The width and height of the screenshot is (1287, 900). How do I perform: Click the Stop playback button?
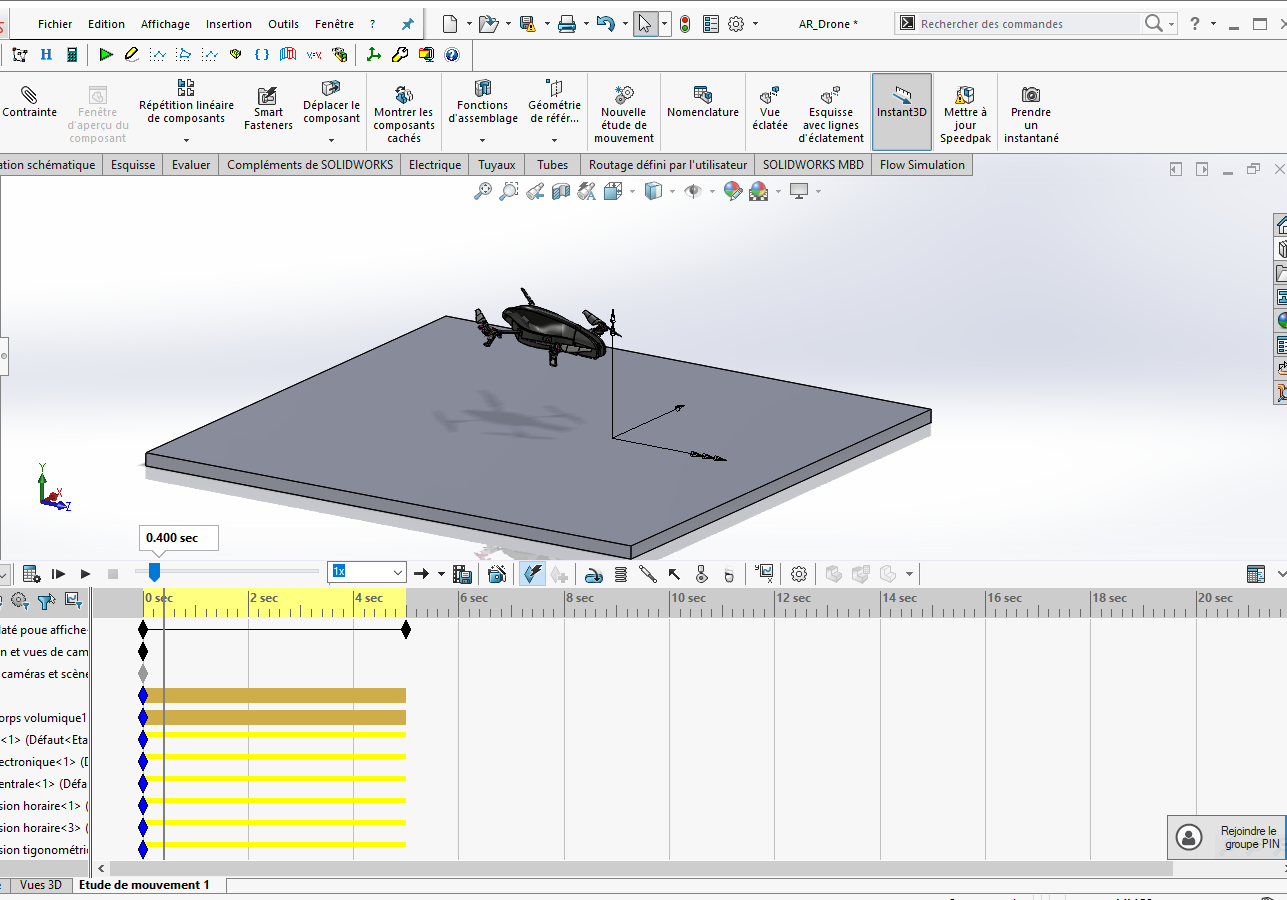pyautogui.click(x=113, y=574)
